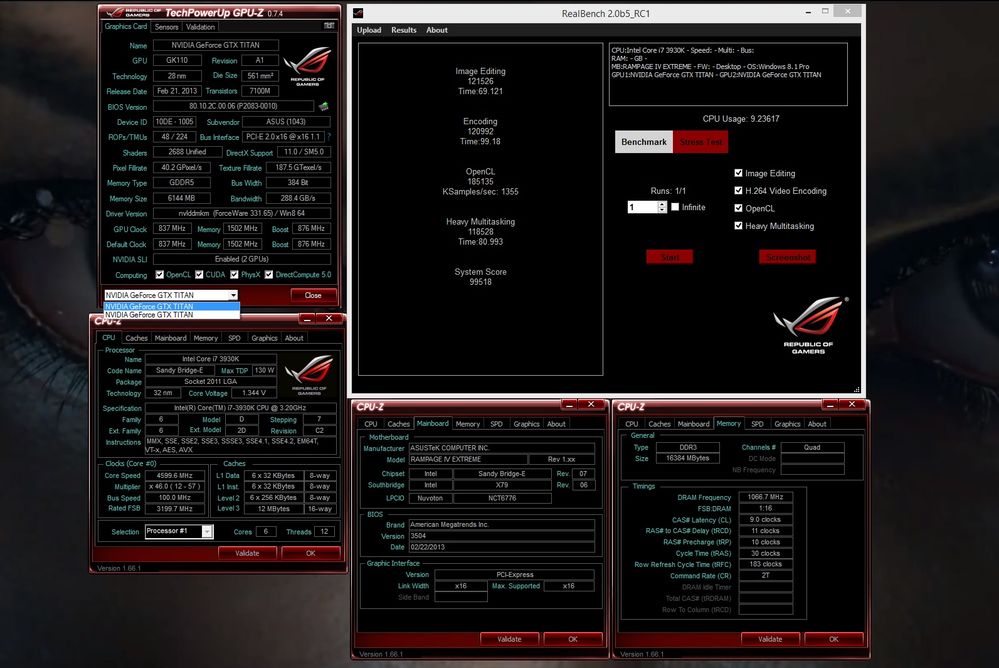Viewport: 999px width, 668px height.
Task: Click the system info text box in RealBench
Action: coord(728,74)
